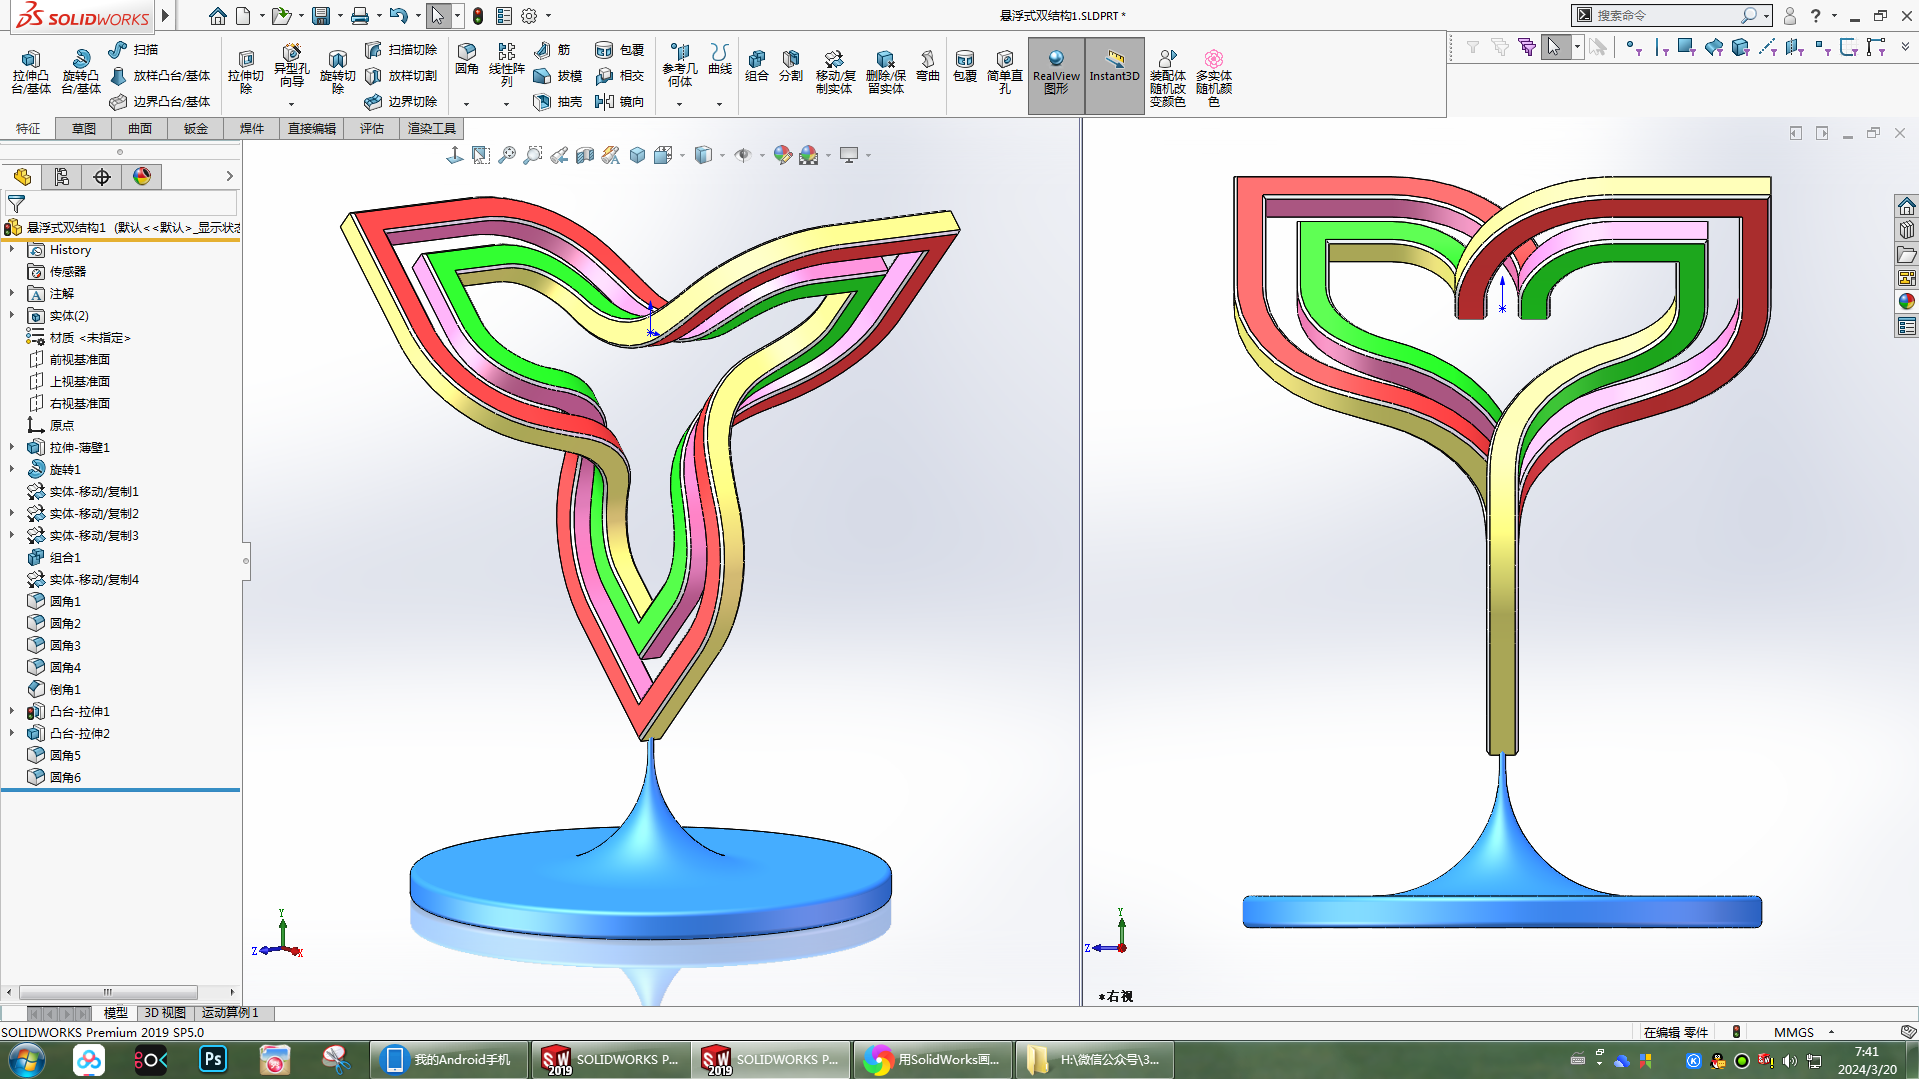Click the 组合 combine tool
Image resolution: width=1919 pixels, height=1079 pixels.
pyautogui.click(x=757, y=66)
